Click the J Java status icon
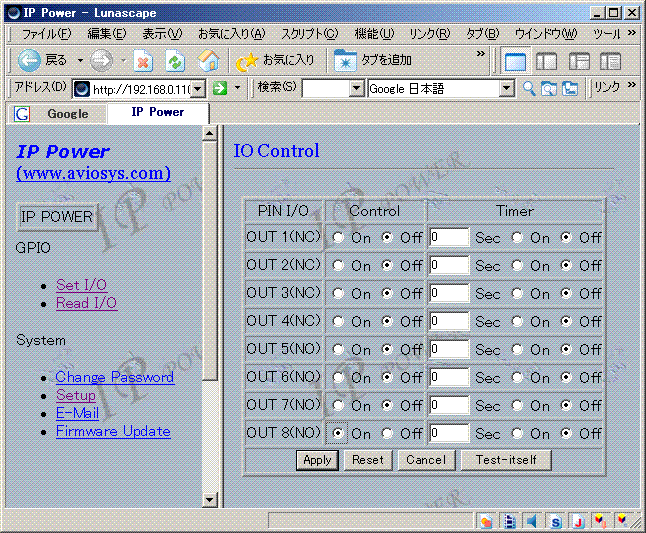 pyautogui.click(x=579, y=521)
